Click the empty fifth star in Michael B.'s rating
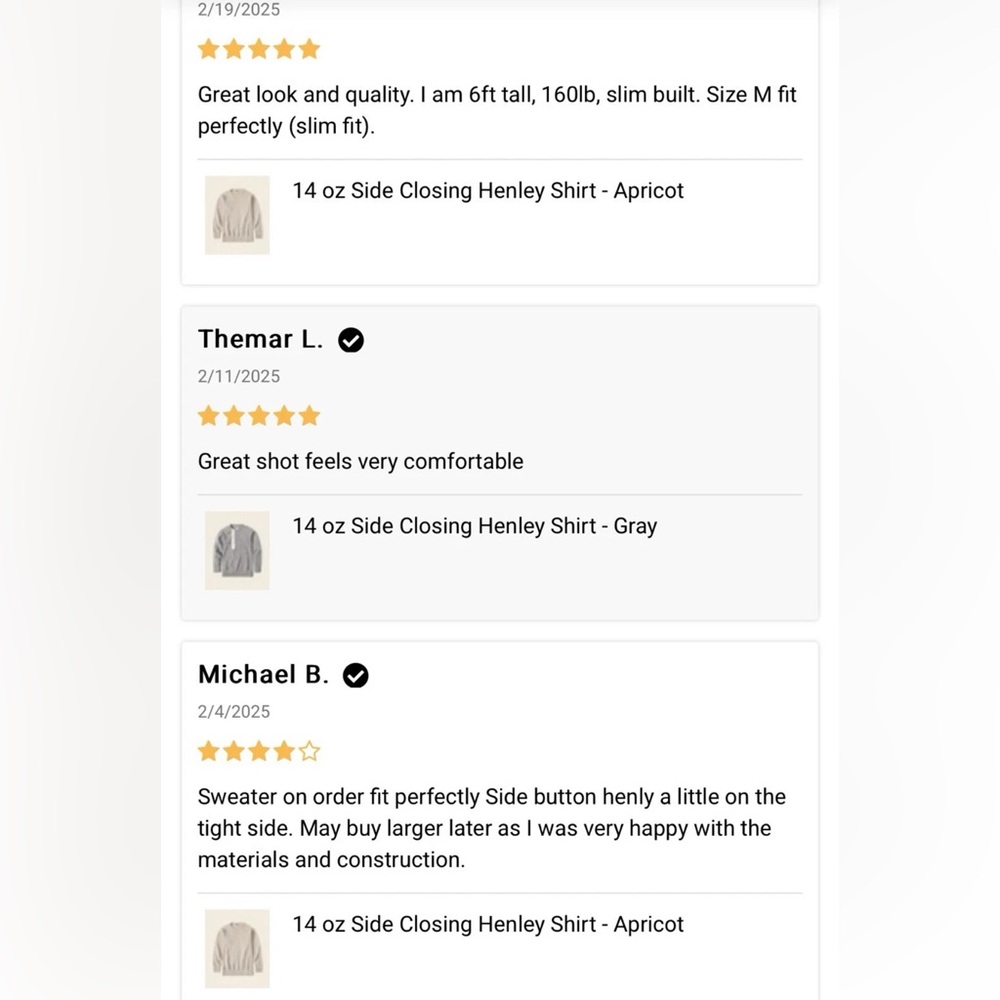This screenshot has height=1000, width=1000. tap(309, 751)
